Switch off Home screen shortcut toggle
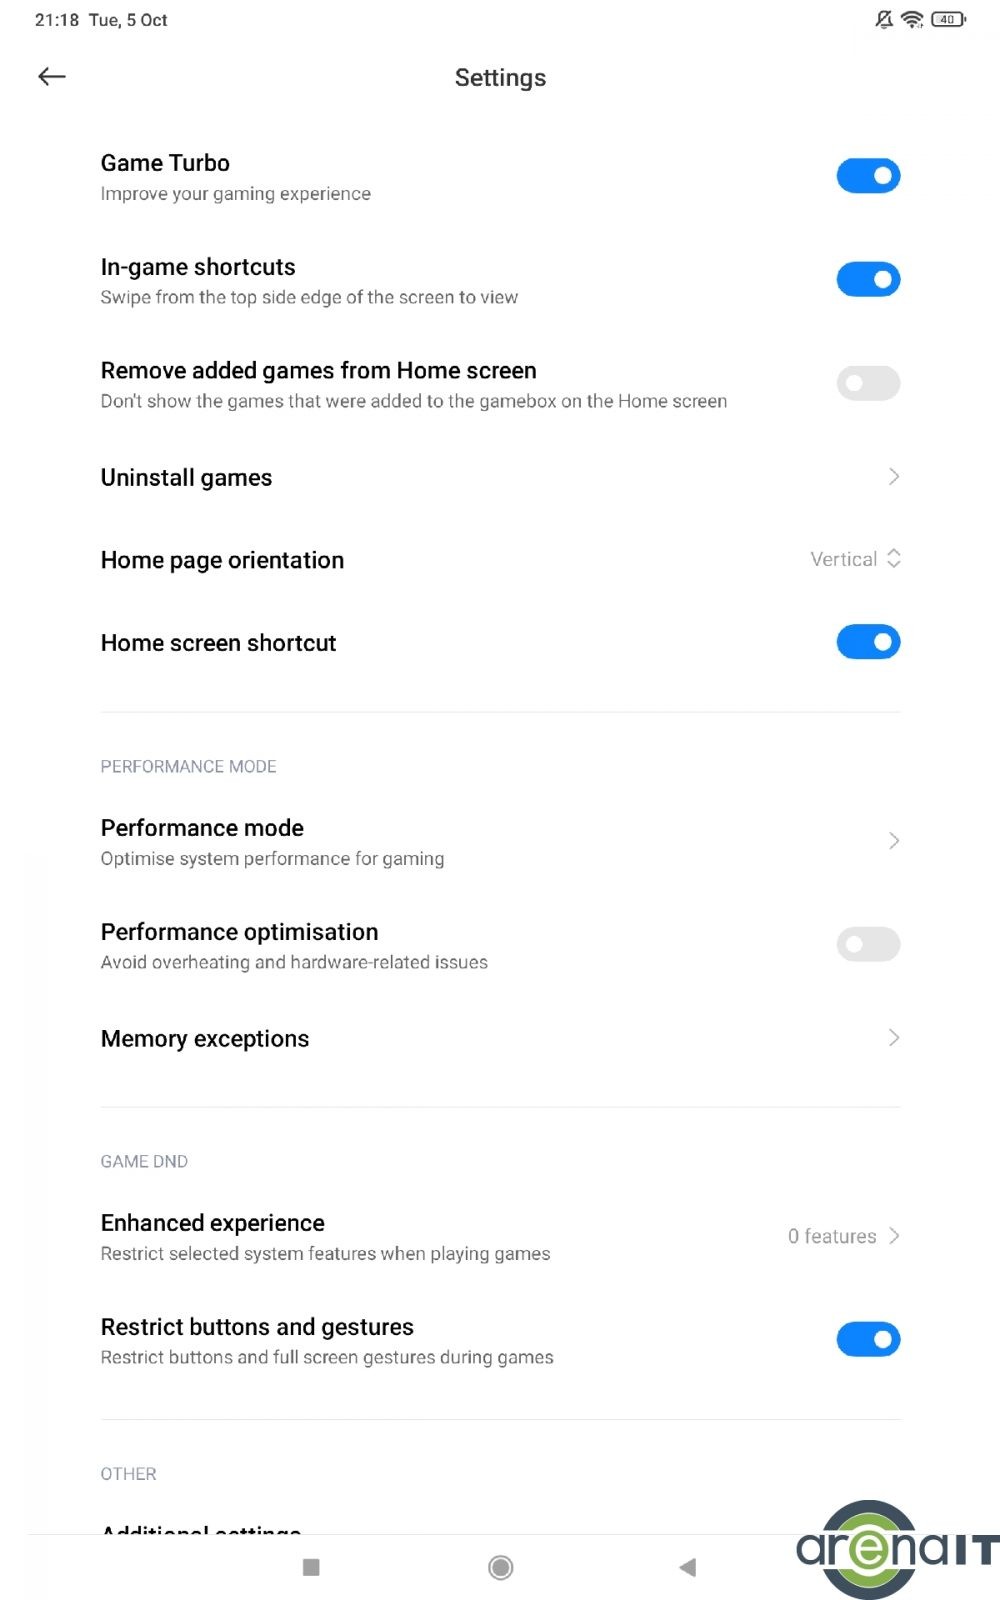Screen dimensions: 1000x1600 (868, 642)
